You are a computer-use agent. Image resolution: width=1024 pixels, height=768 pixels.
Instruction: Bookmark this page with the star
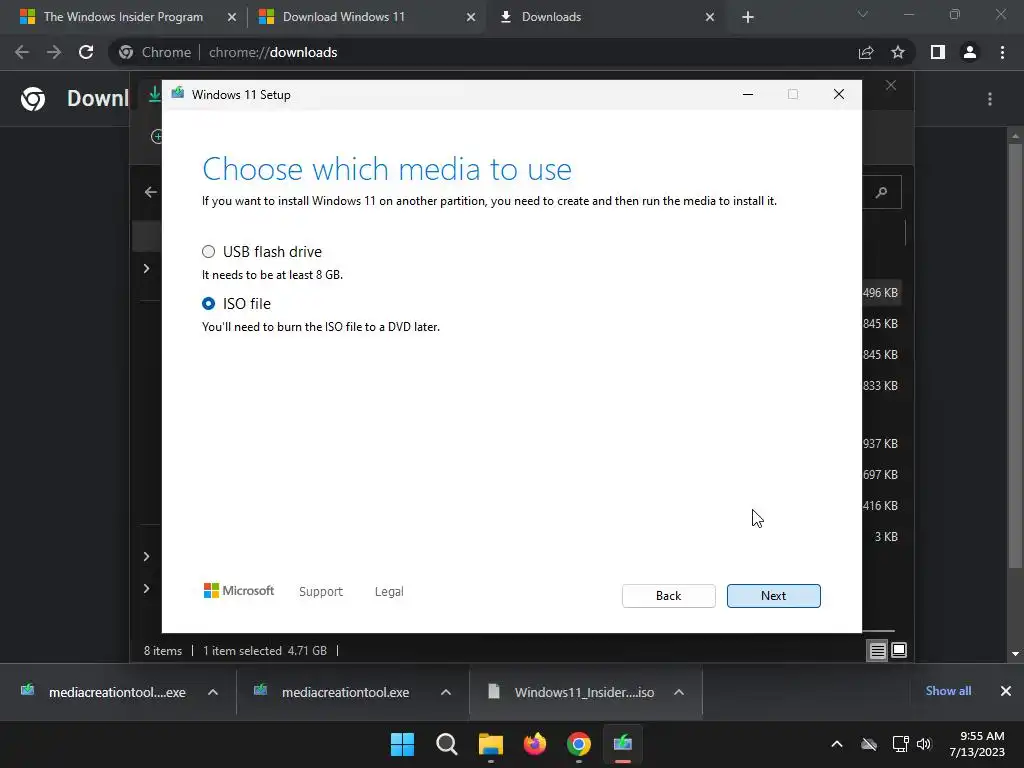click(898, 52)
